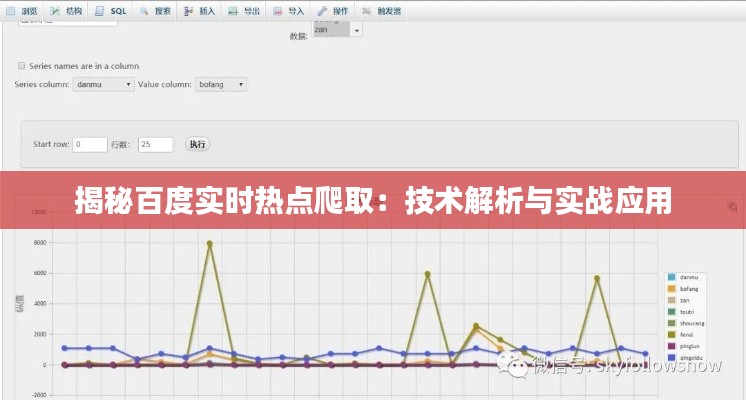Focus the 行数 input showing 25

click(x=156, y=144)
